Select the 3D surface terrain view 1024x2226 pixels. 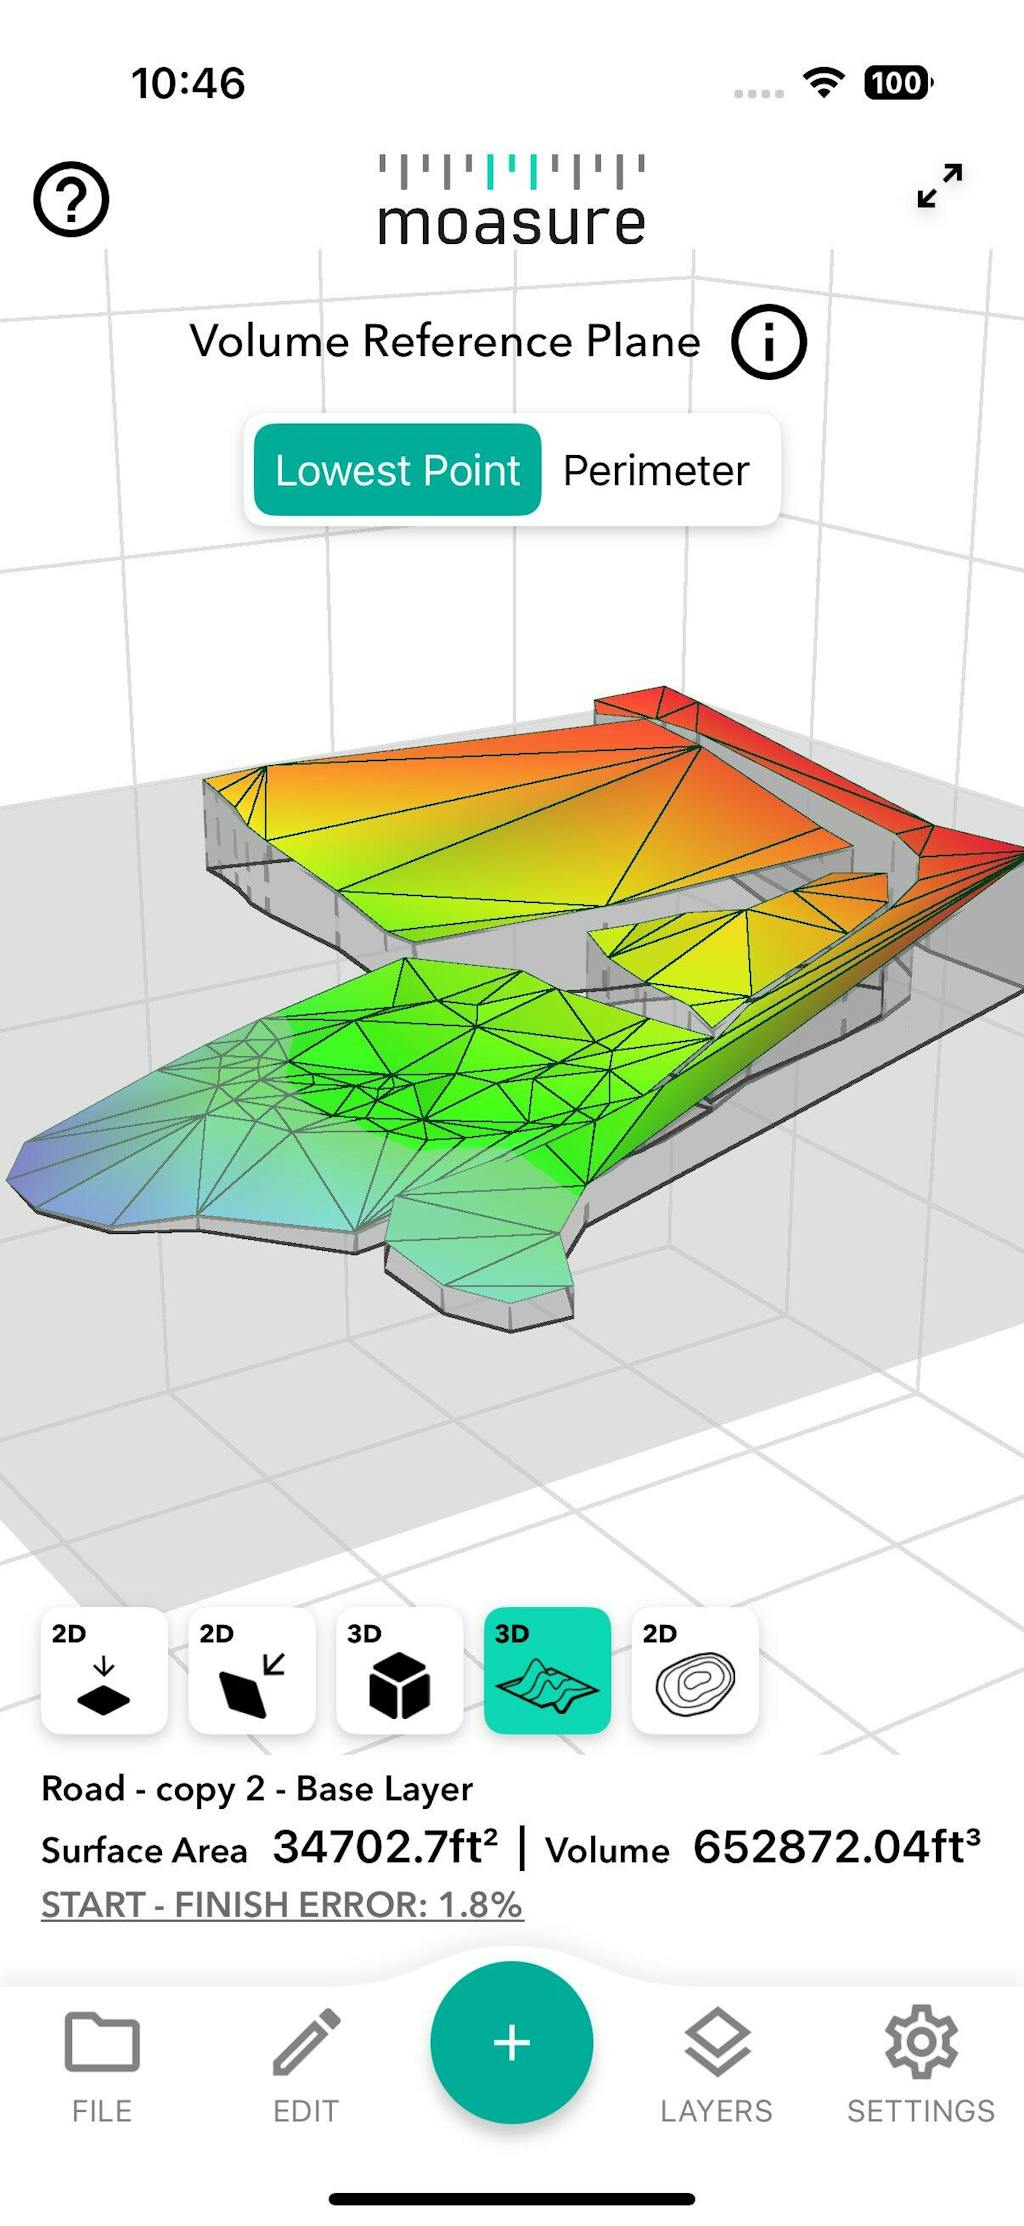[547, 1670]
